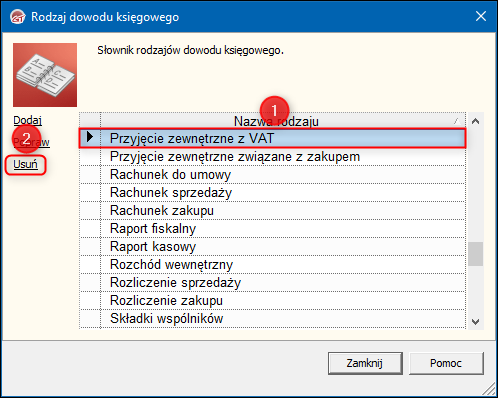The height and width of the screenshot is (398, 498).
Task: Click the row pointer arrow beside Przyjęcie zewnętrzne z VAT
Action: point(90,137)
